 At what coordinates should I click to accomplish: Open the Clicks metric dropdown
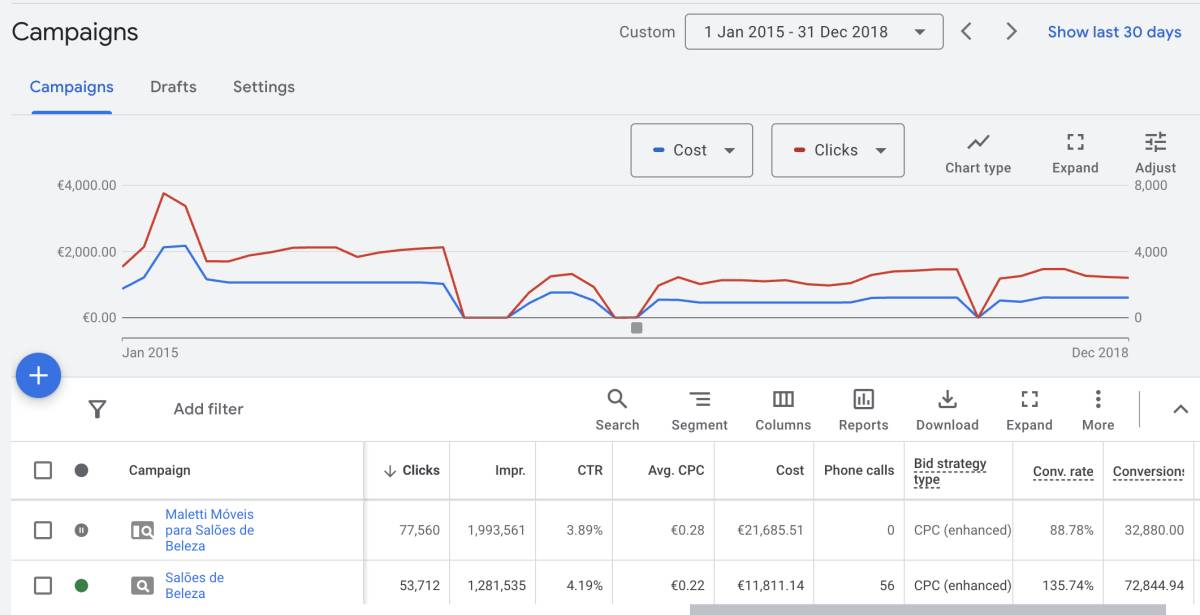tap(838, 150)
